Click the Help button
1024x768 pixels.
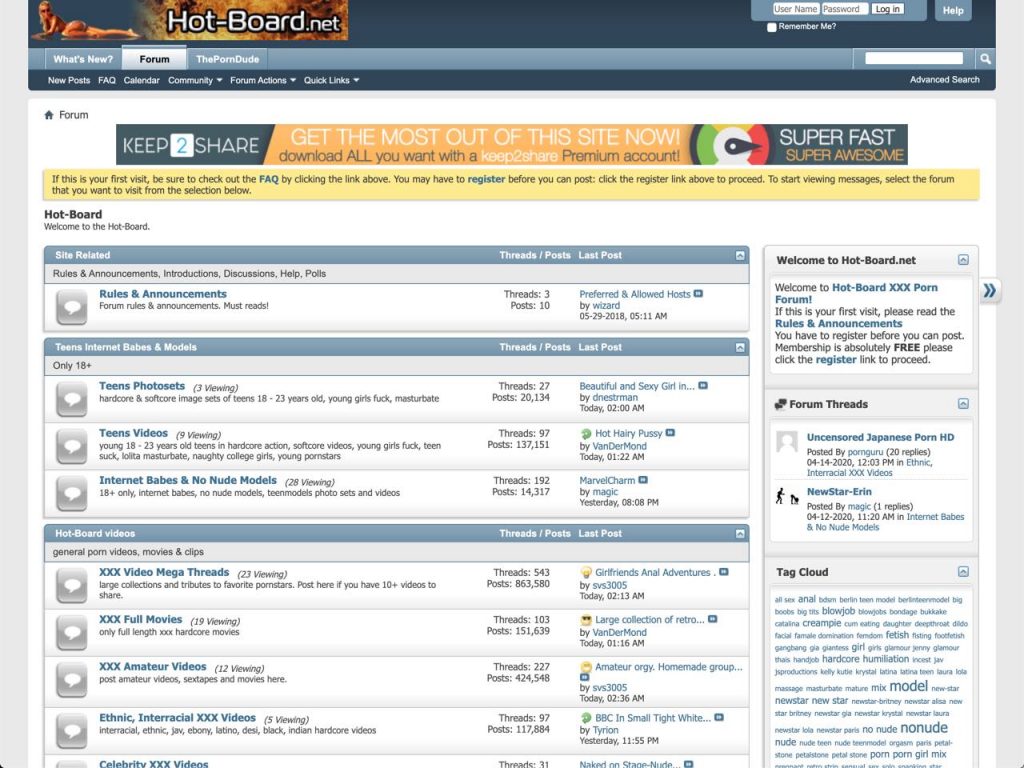[x=953, y=10]
